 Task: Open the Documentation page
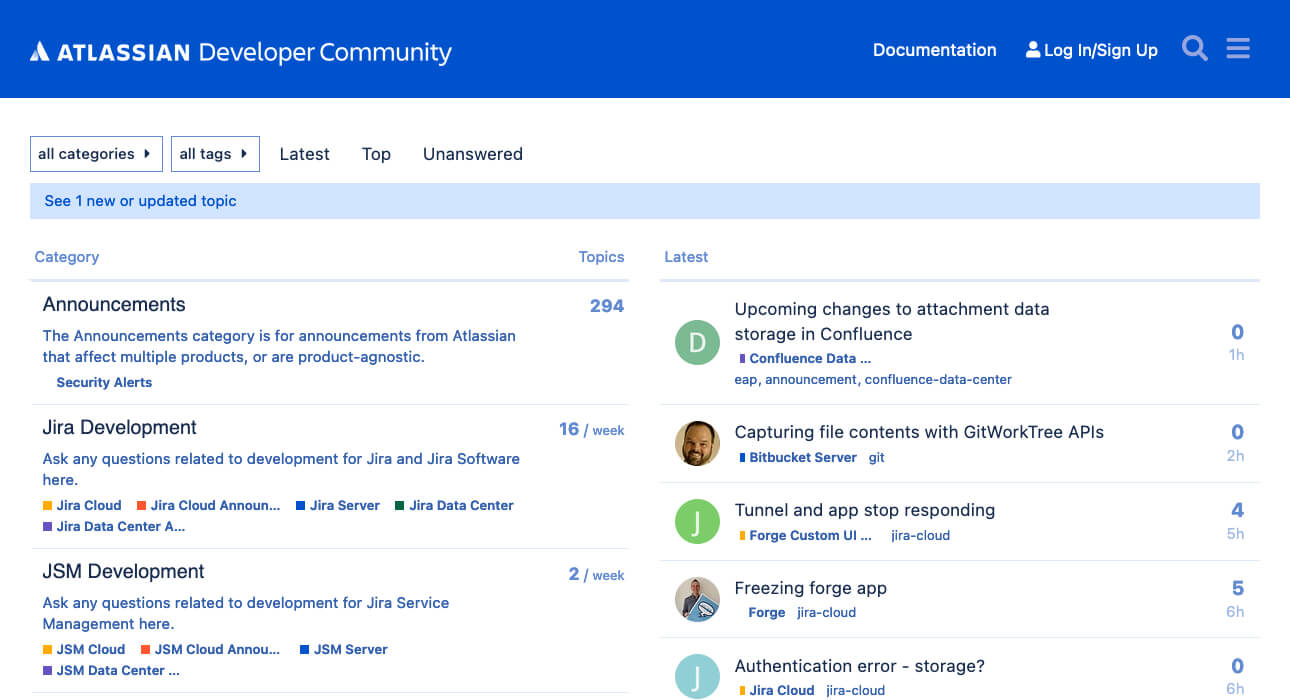(934, 49)
